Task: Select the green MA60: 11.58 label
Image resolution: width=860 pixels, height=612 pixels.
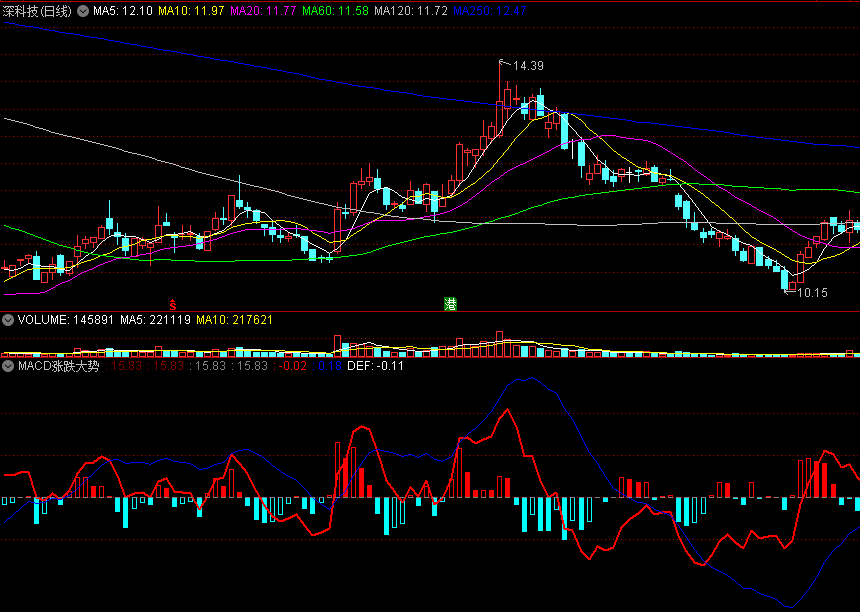Action: (x=335, y=11)
